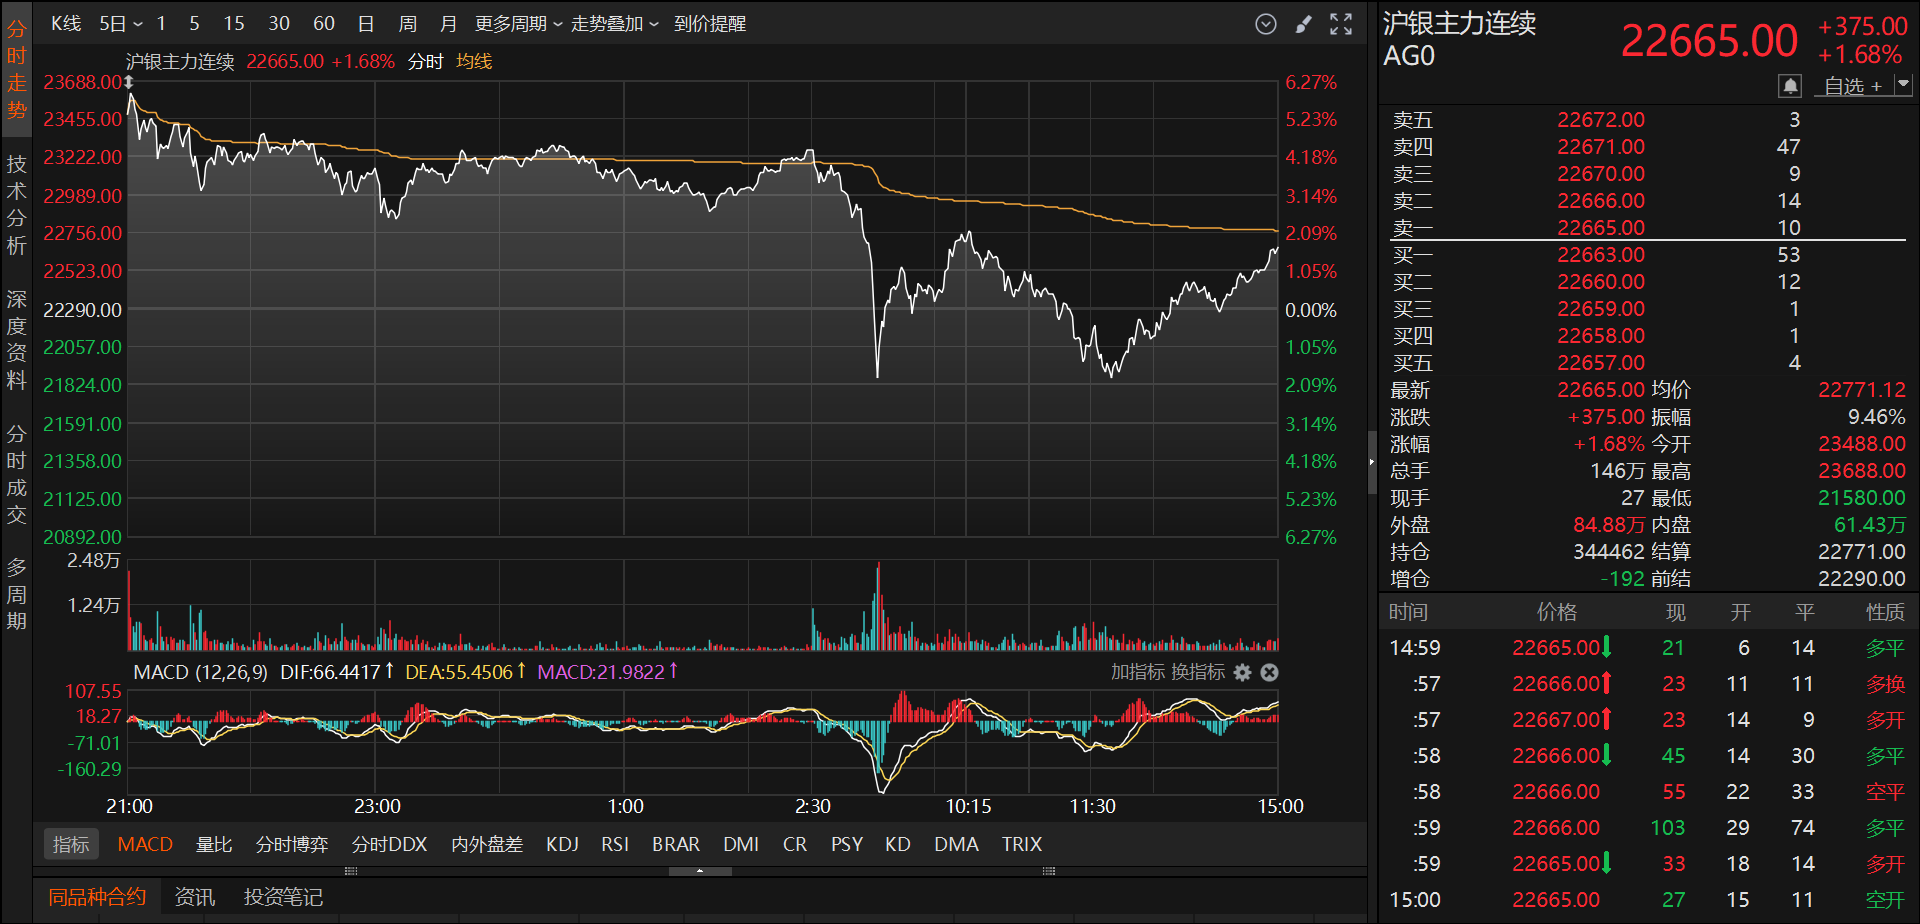Click the 15:00 trade row in the tick list
The image size is (1920, 924).
pyautogui.click(x=1647, y=900)
